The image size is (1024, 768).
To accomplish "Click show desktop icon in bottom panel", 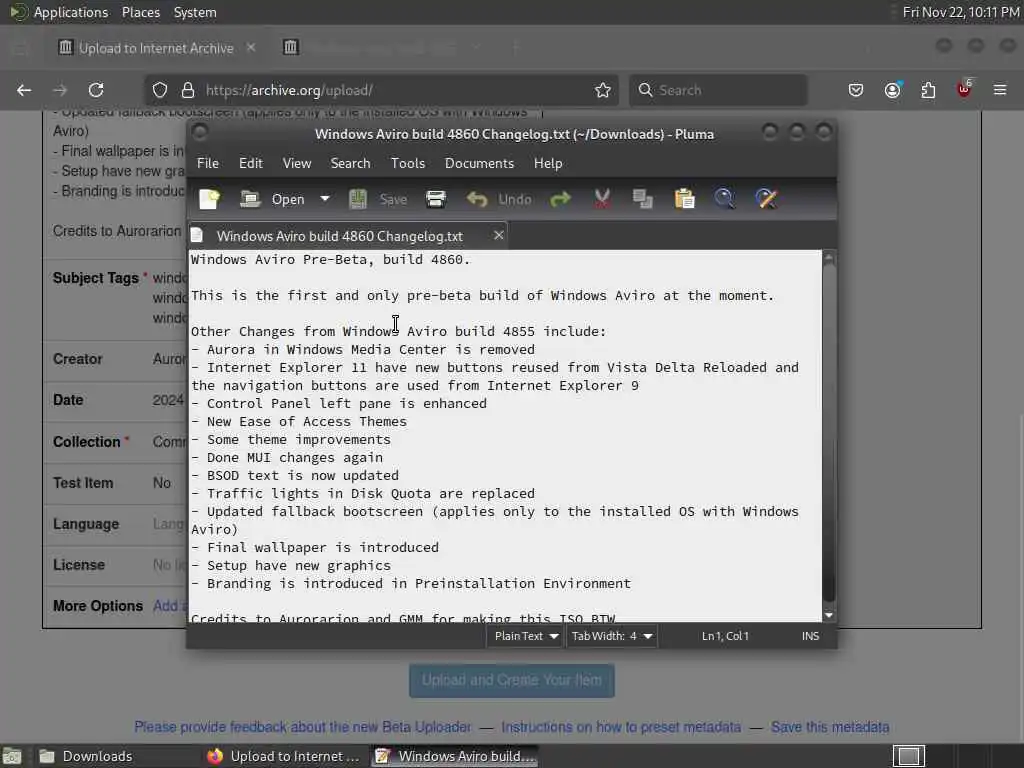I will point(12,756).
